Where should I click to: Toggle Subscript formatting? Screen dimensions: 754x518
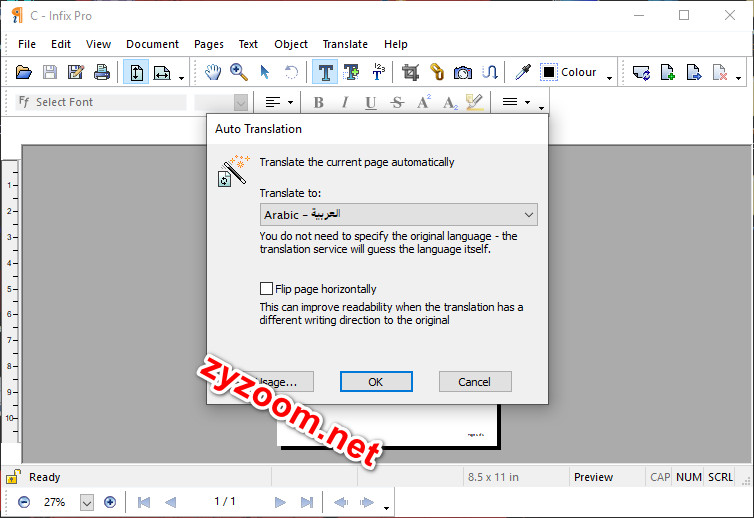tap(450, 102)
